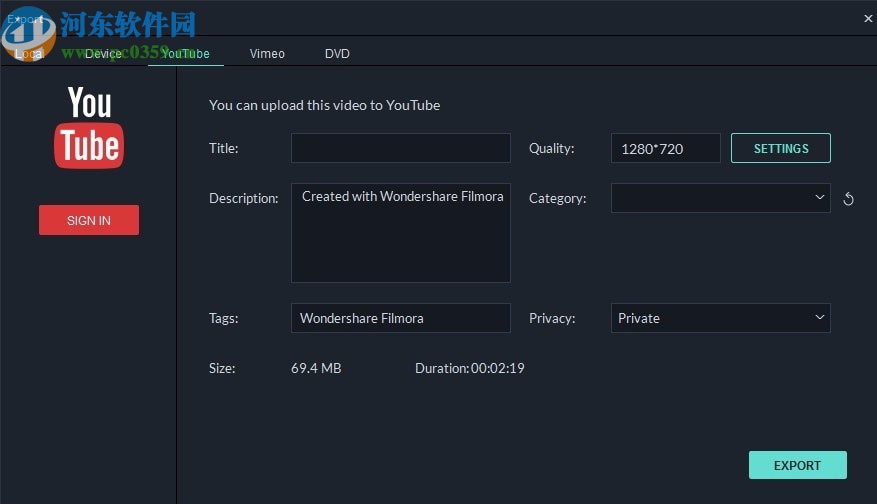Close the Export dialog window
The image size is (877, 504).
[868, 18]
